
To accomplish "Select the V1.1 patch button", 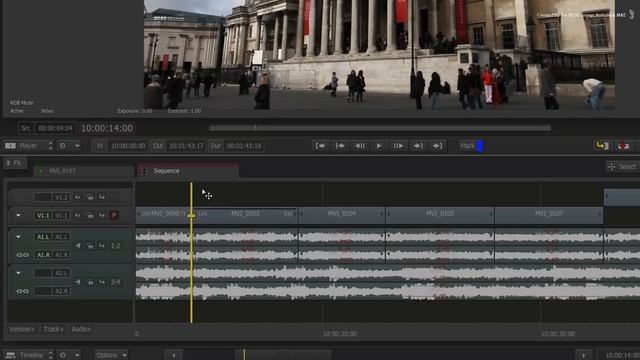I will point(43,215).
